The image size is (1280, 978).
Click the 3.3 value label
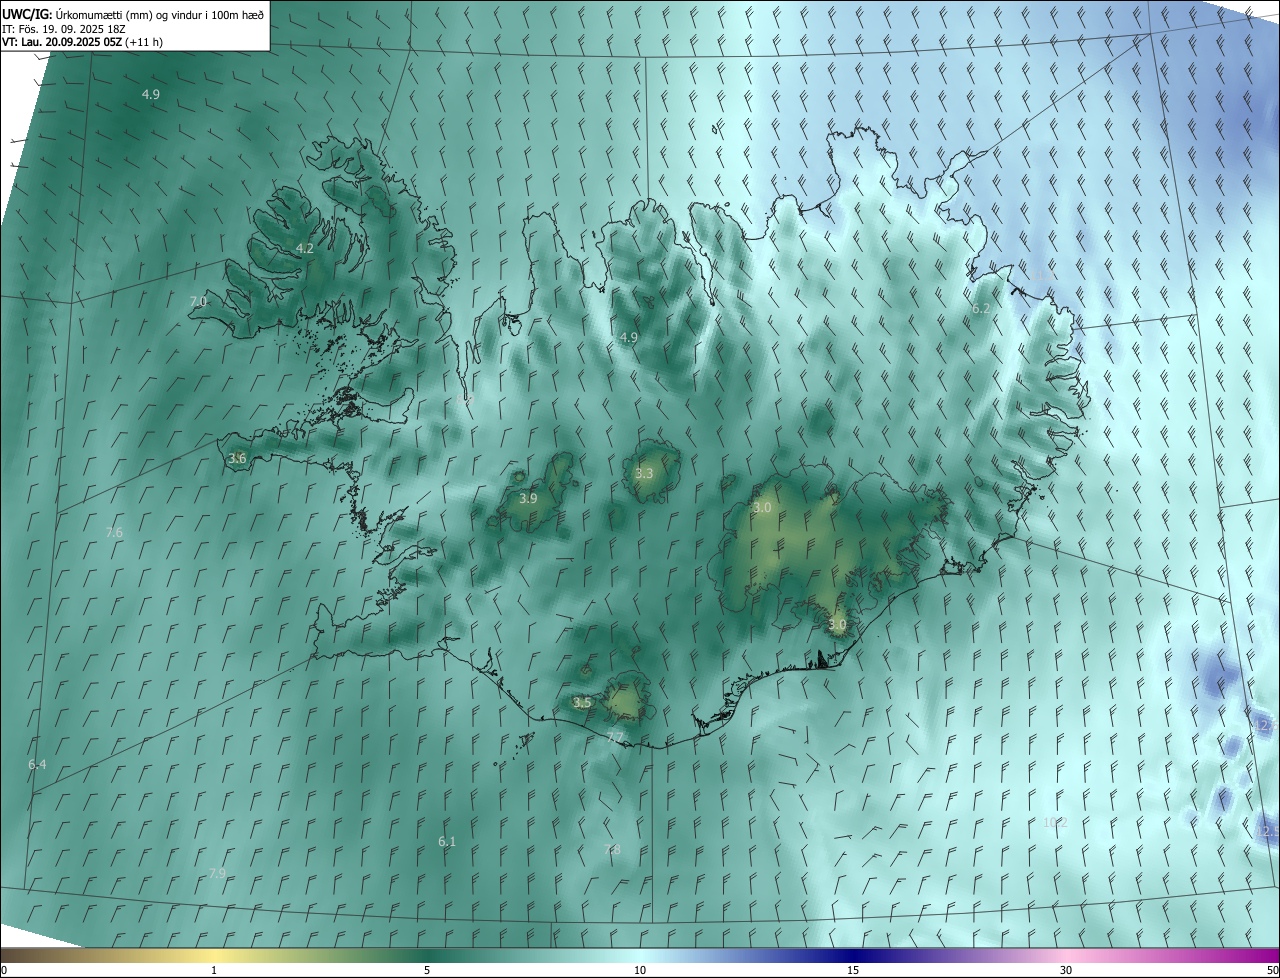(x=644, y=473)
